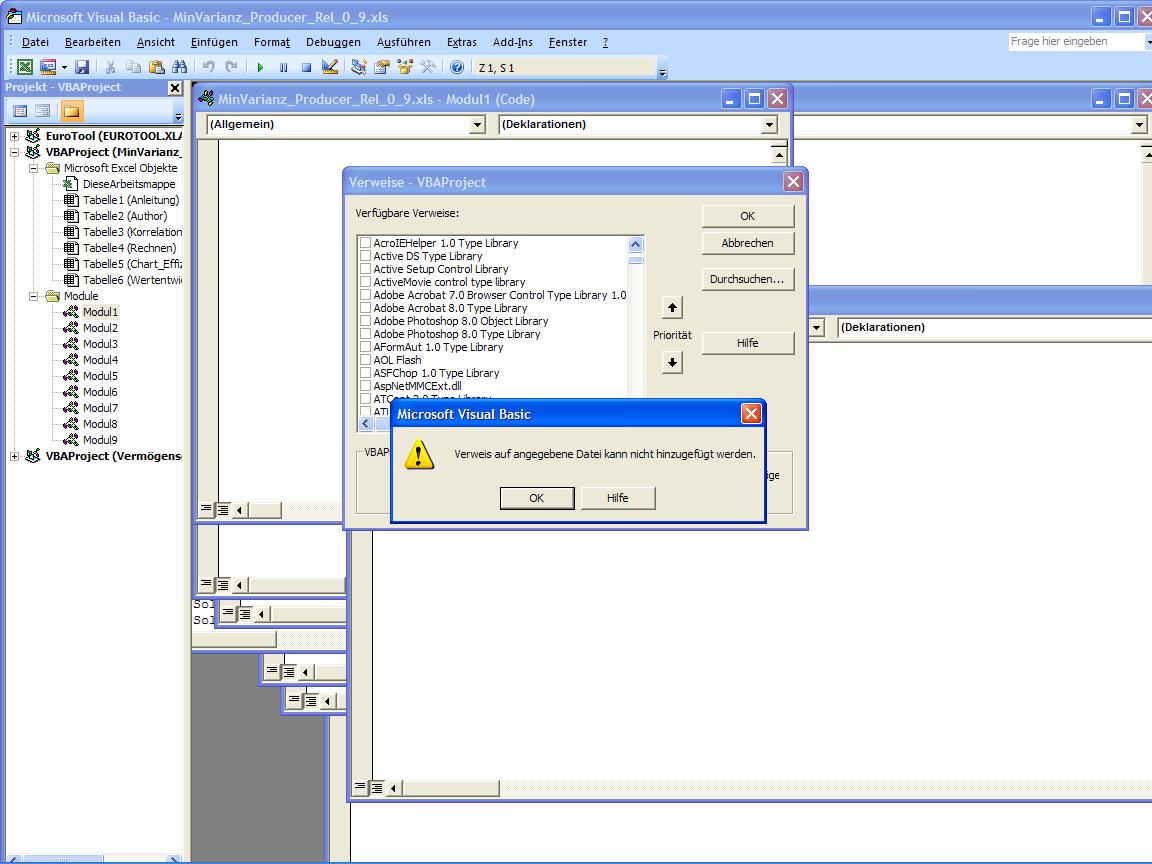Check Adobe Acrobat 8.0 Type Library
Screen dimensions: 1152x864
(365, 308)
